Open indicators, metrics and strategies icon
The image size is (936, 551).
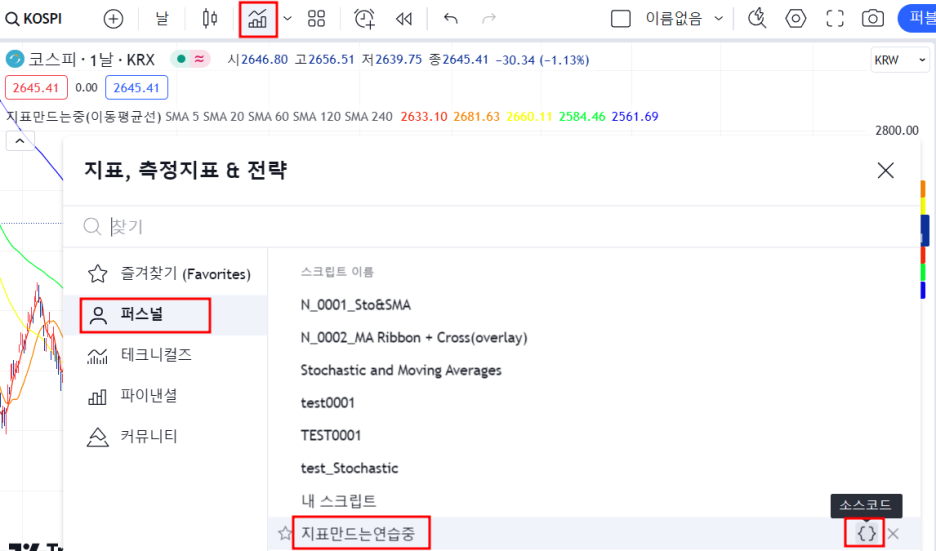click(x=257, y=20)
